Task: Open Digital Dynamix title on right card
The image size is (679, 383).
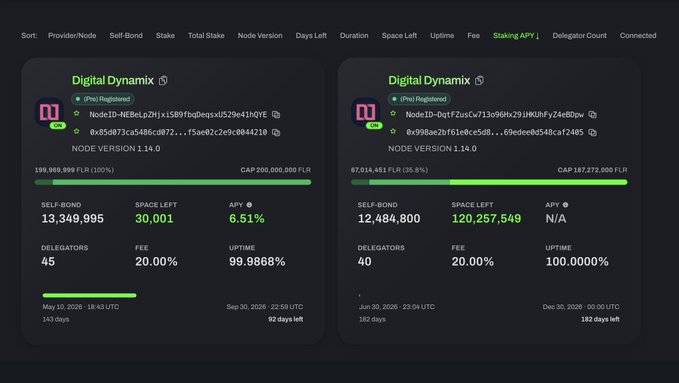Action: pyautogui.click(x=429, y=81)
